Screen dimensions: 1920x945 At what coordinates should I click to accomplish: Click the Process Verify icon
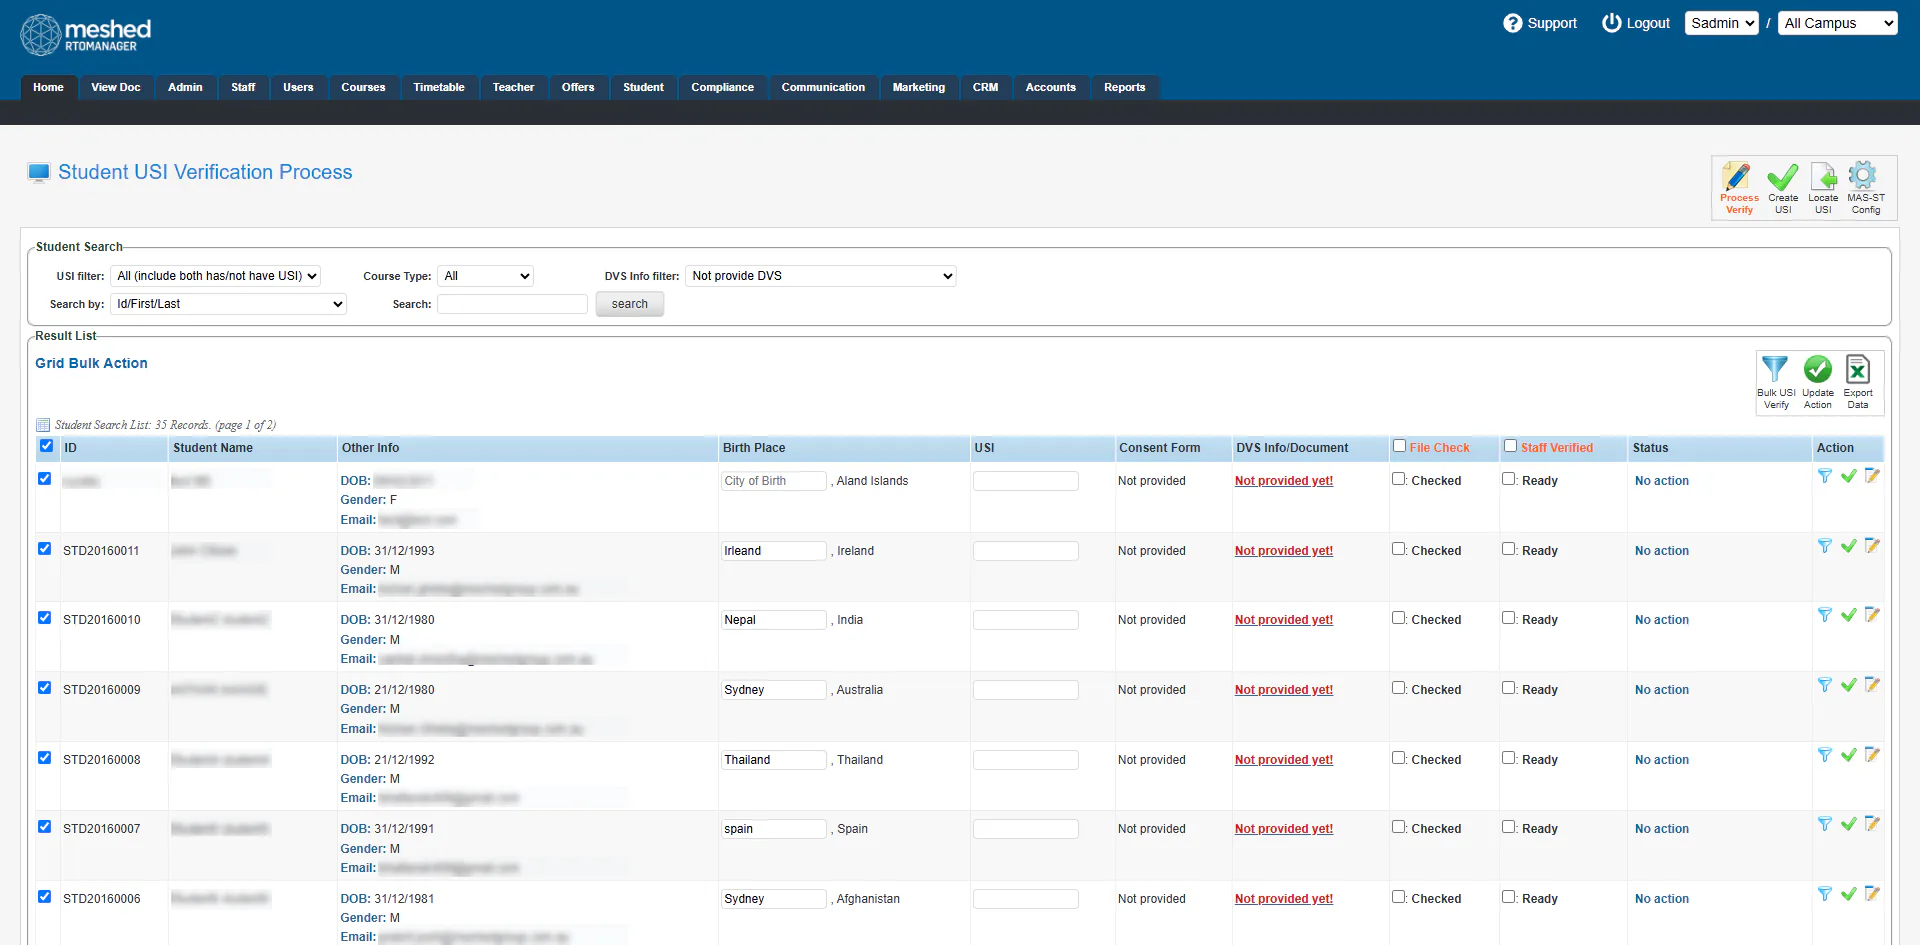[1738, 178]
